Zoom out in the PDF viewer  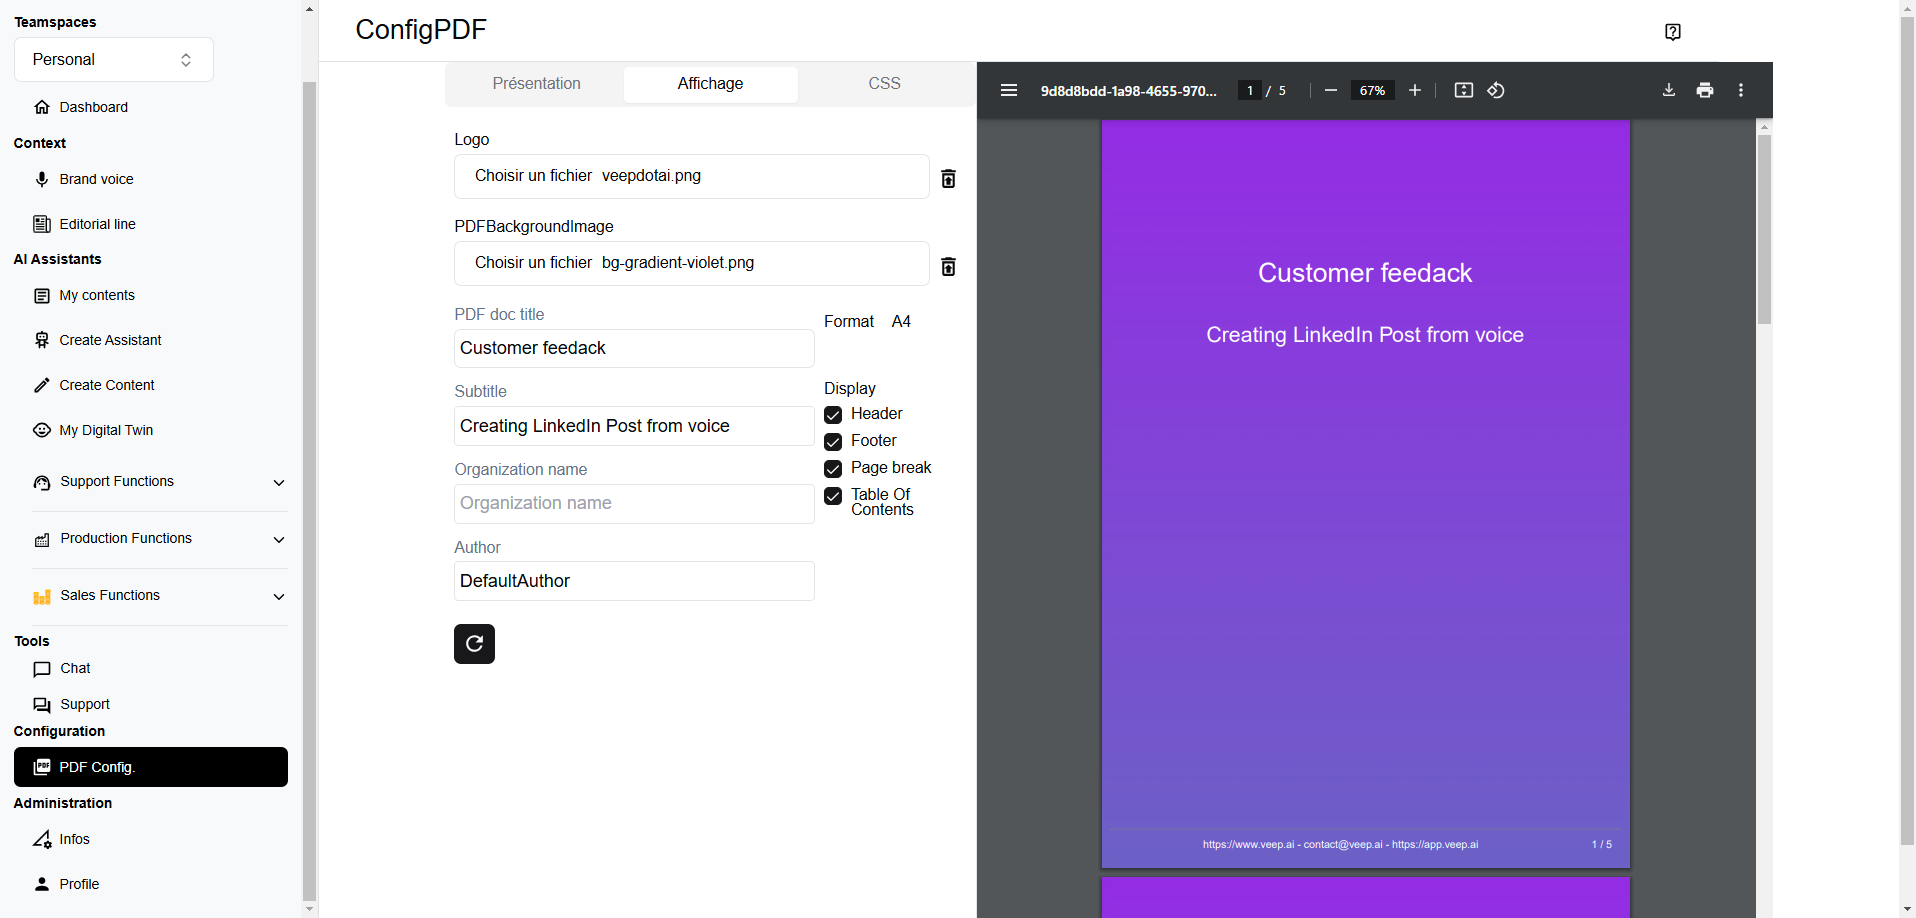[1330, 90]
